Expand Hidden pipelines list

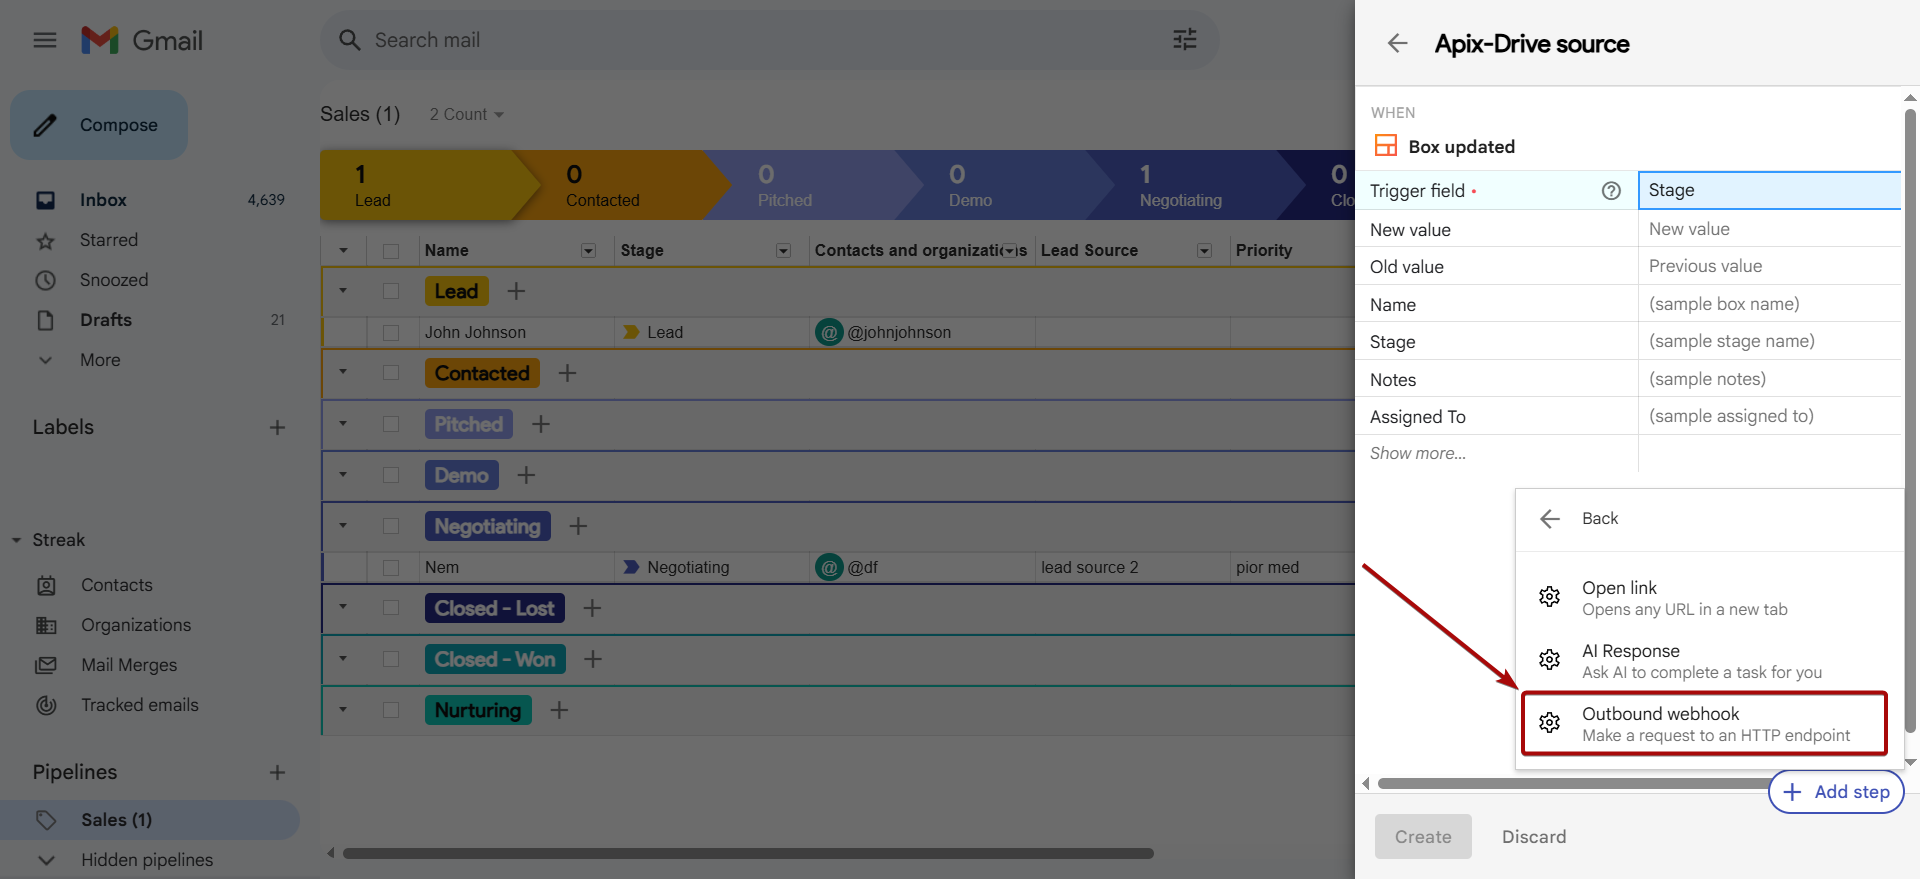(x=46, y=860)
